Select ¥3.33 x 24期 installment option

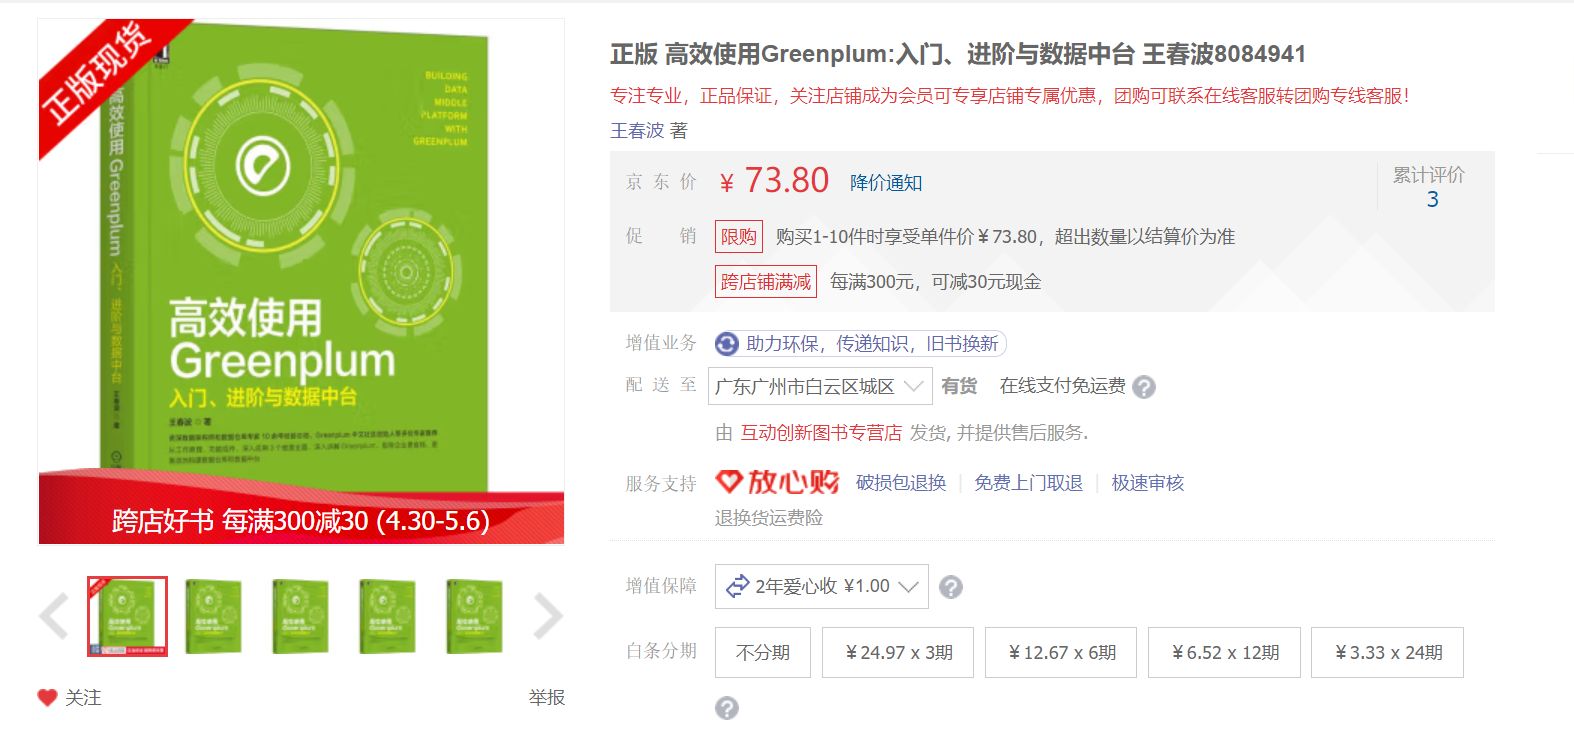point(1387,652)
